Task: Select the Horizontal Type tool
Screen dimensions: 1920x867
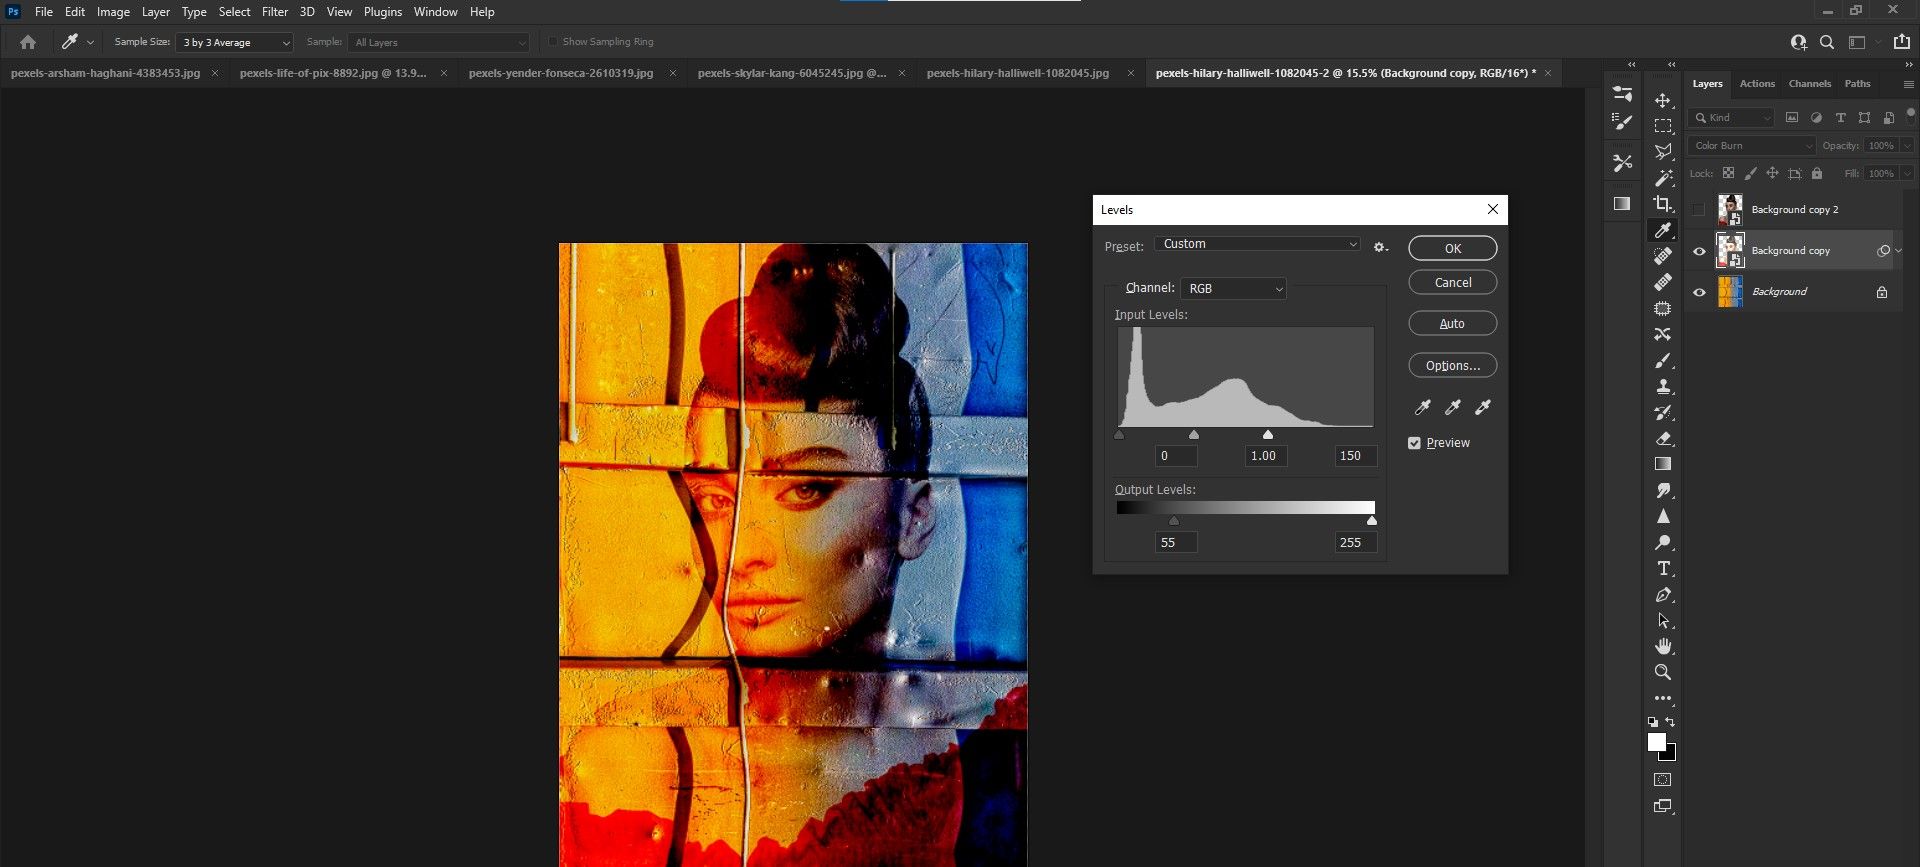Action: pyautogui.click(x=1663, y=569)
